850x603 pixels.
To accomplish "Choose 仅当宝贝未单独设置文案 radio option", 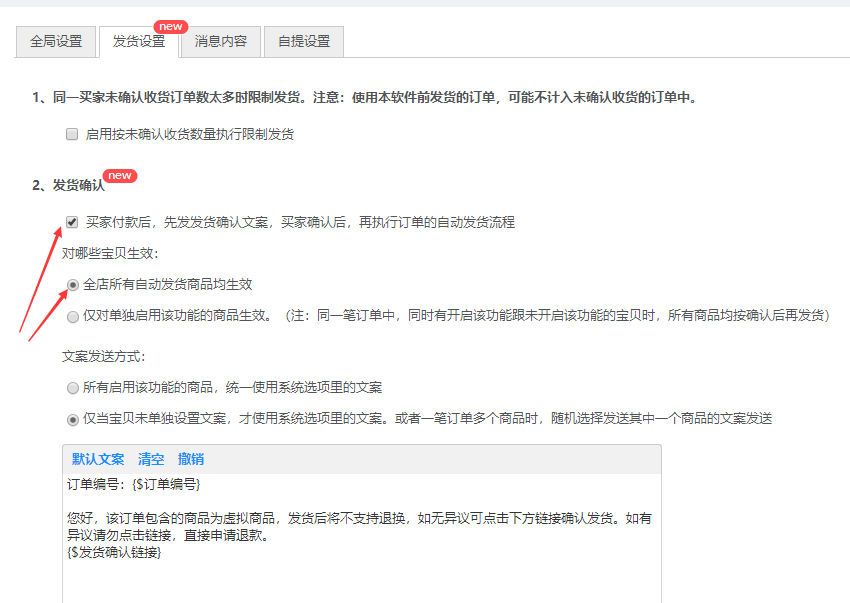I will (73, 420).
